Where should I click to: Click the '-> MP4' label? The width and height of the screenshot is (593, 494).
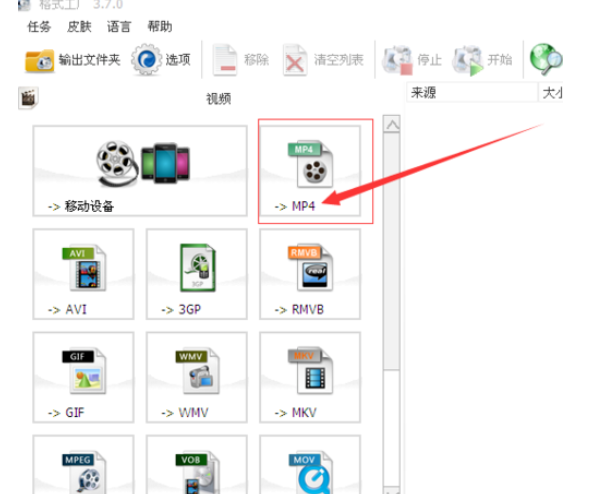(x=295, y=207)
